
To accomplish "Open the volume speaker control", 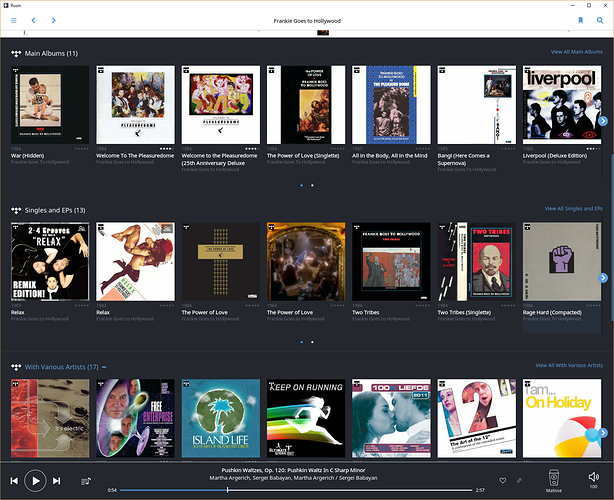I will (594, 477).
